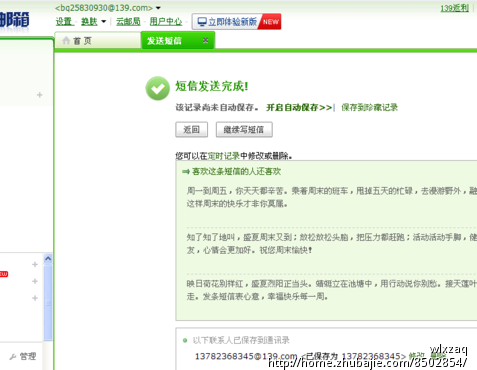Click the sidebar vertical scrollbar thumb
This screenshot has width=477, height=370.
48,302
